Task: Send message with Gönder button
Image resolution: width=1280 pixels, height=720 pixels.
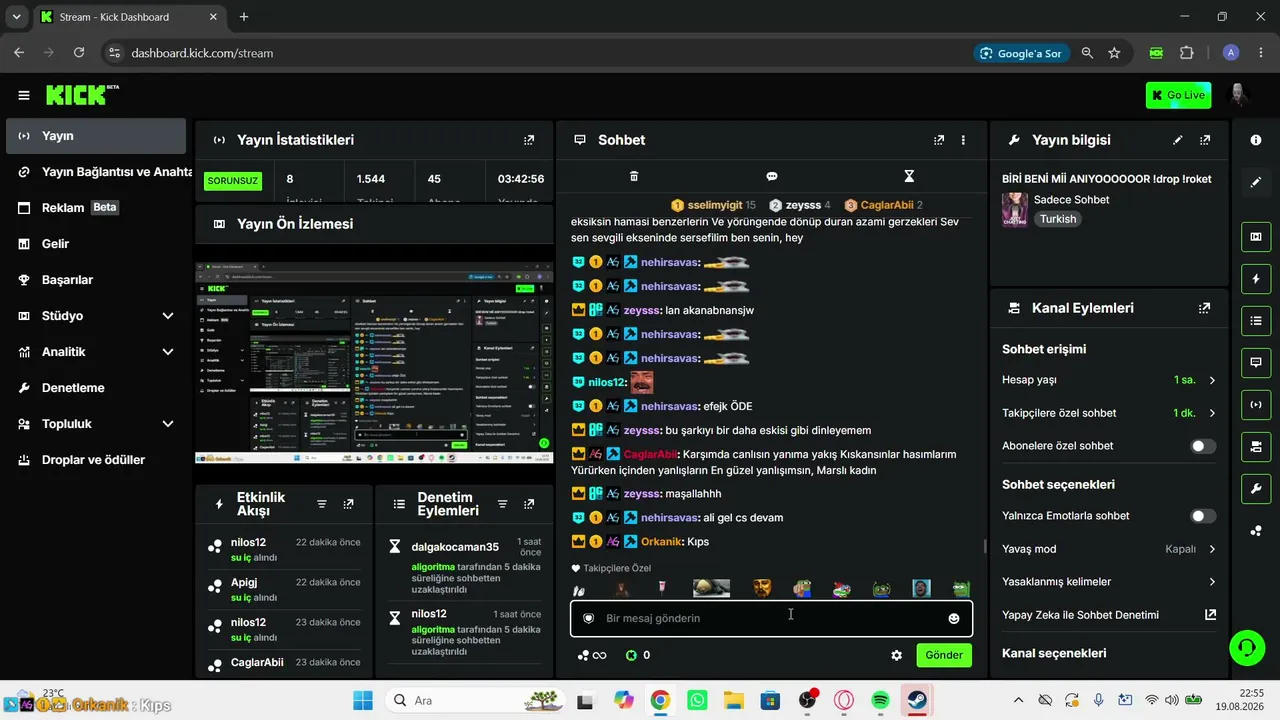Action: pos(944,655)
